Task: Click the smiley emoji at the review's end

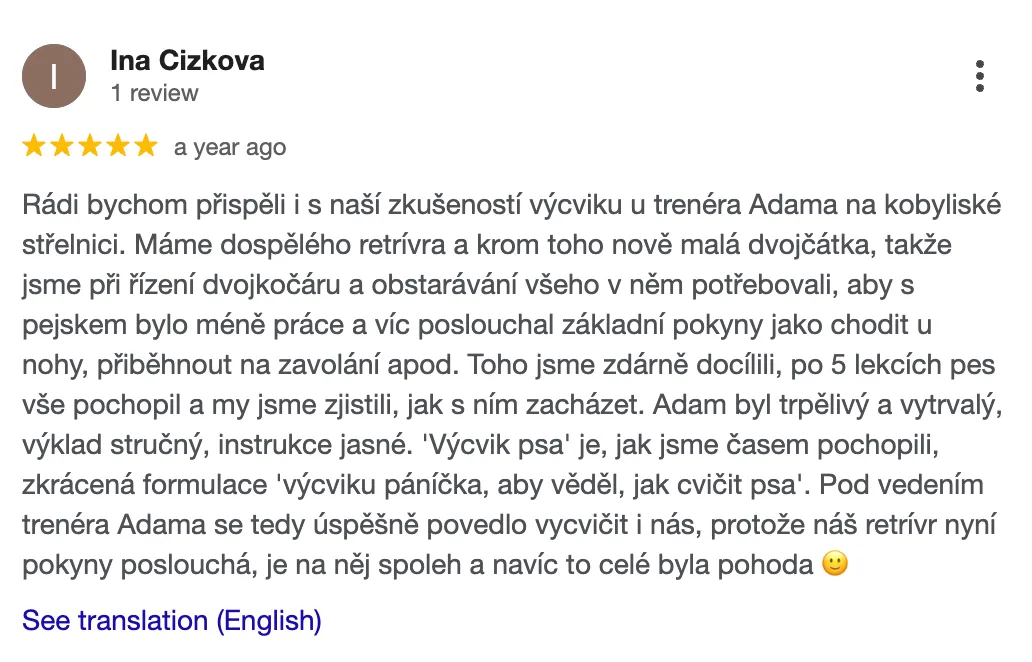Action: pos(833,562)
